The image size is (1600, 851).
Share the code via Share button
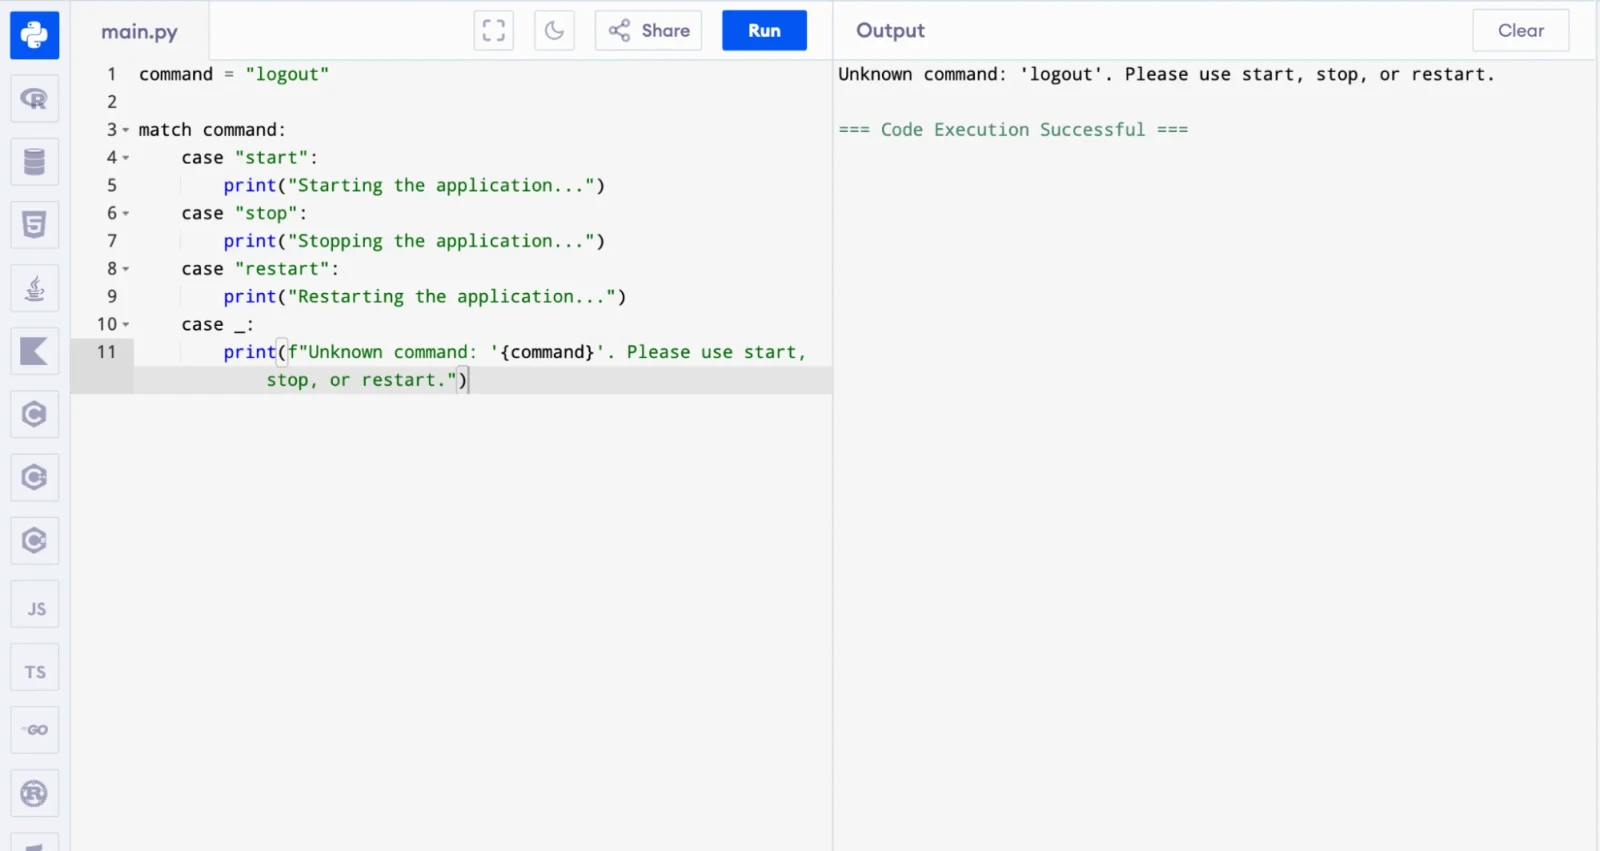pos(649,31)
